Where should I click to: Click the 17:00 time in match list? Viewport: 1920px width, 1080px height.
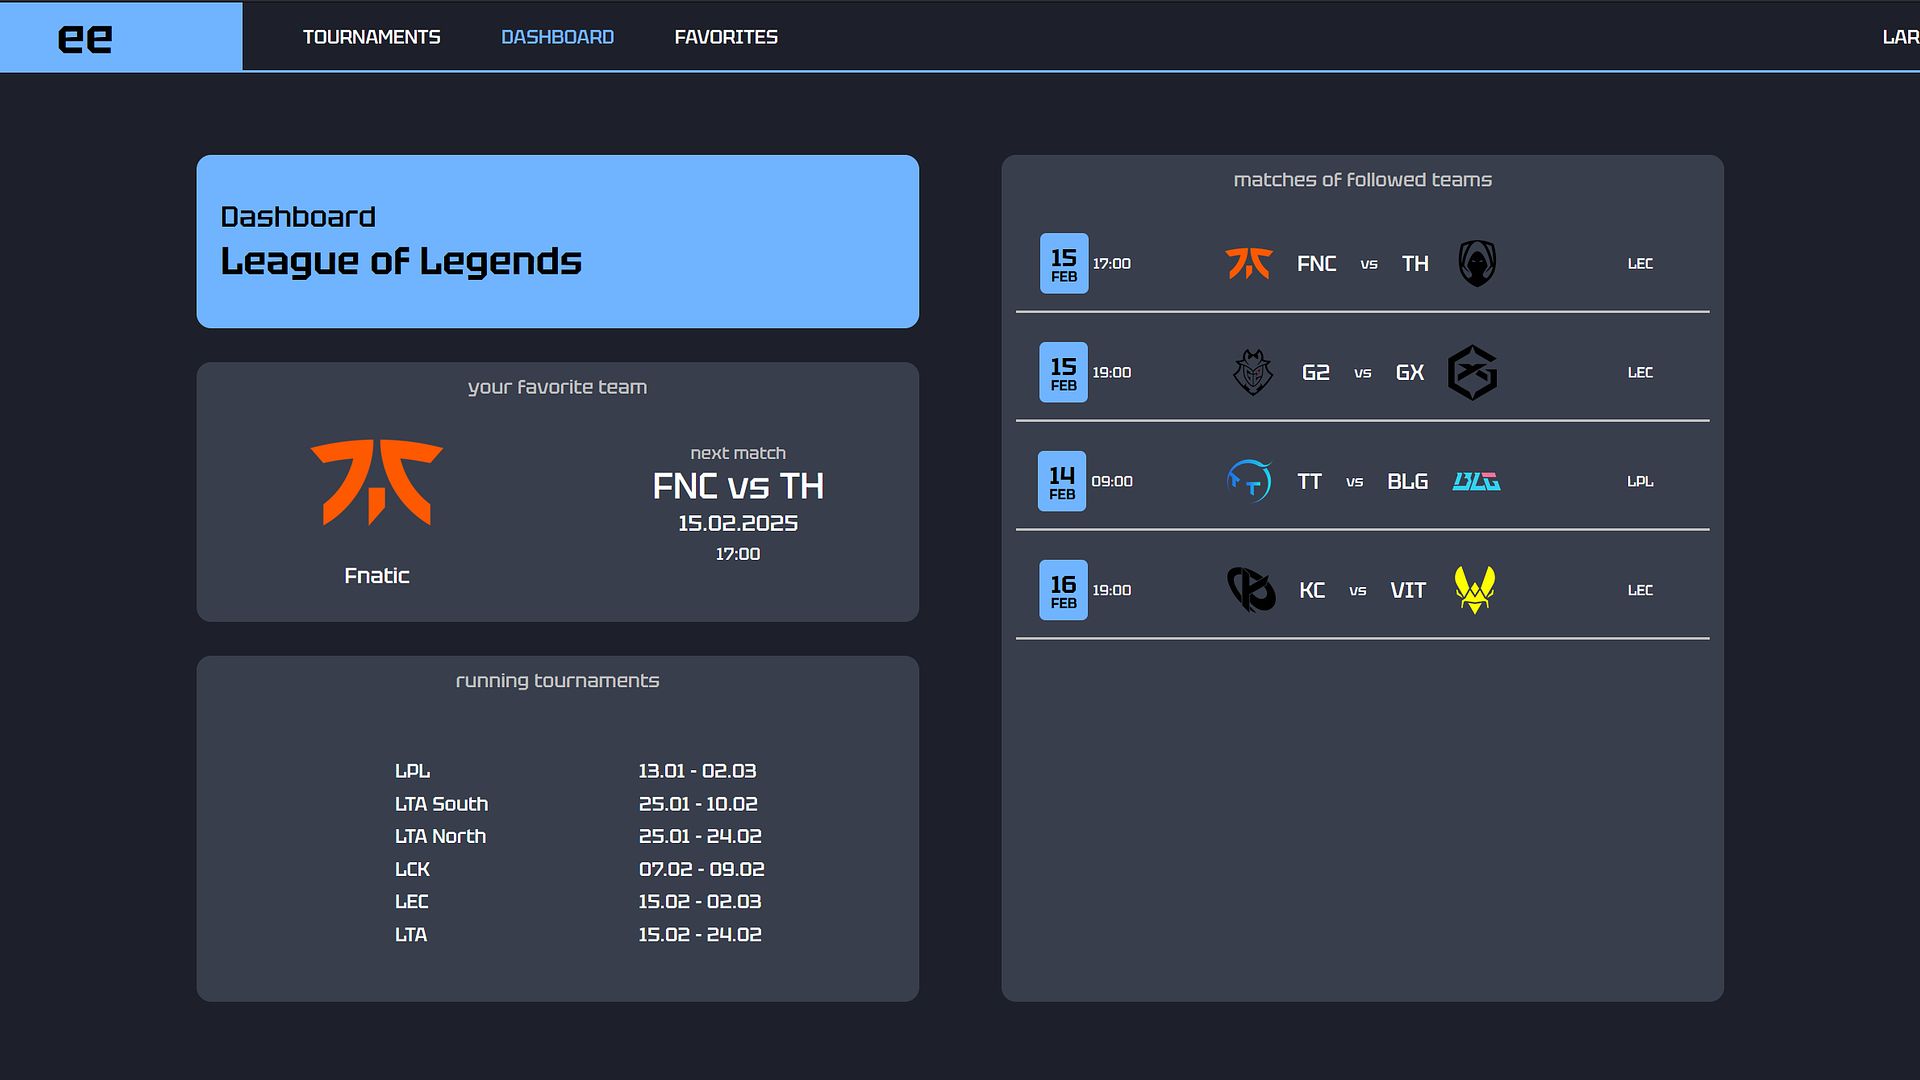1111,264
